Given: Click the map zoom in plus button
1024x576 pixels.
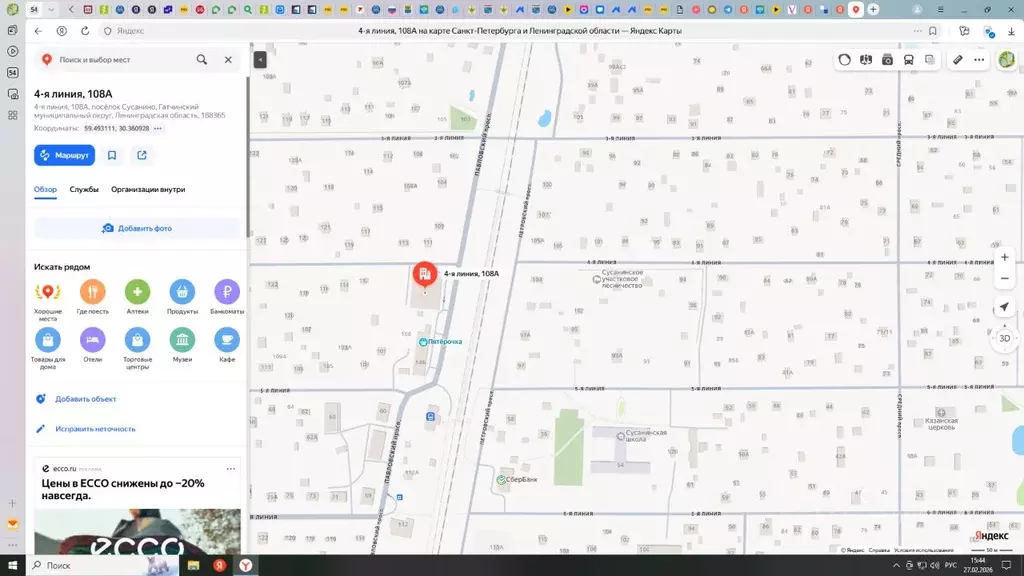Looking at the screenshot, I should (x=1004, y=257).
